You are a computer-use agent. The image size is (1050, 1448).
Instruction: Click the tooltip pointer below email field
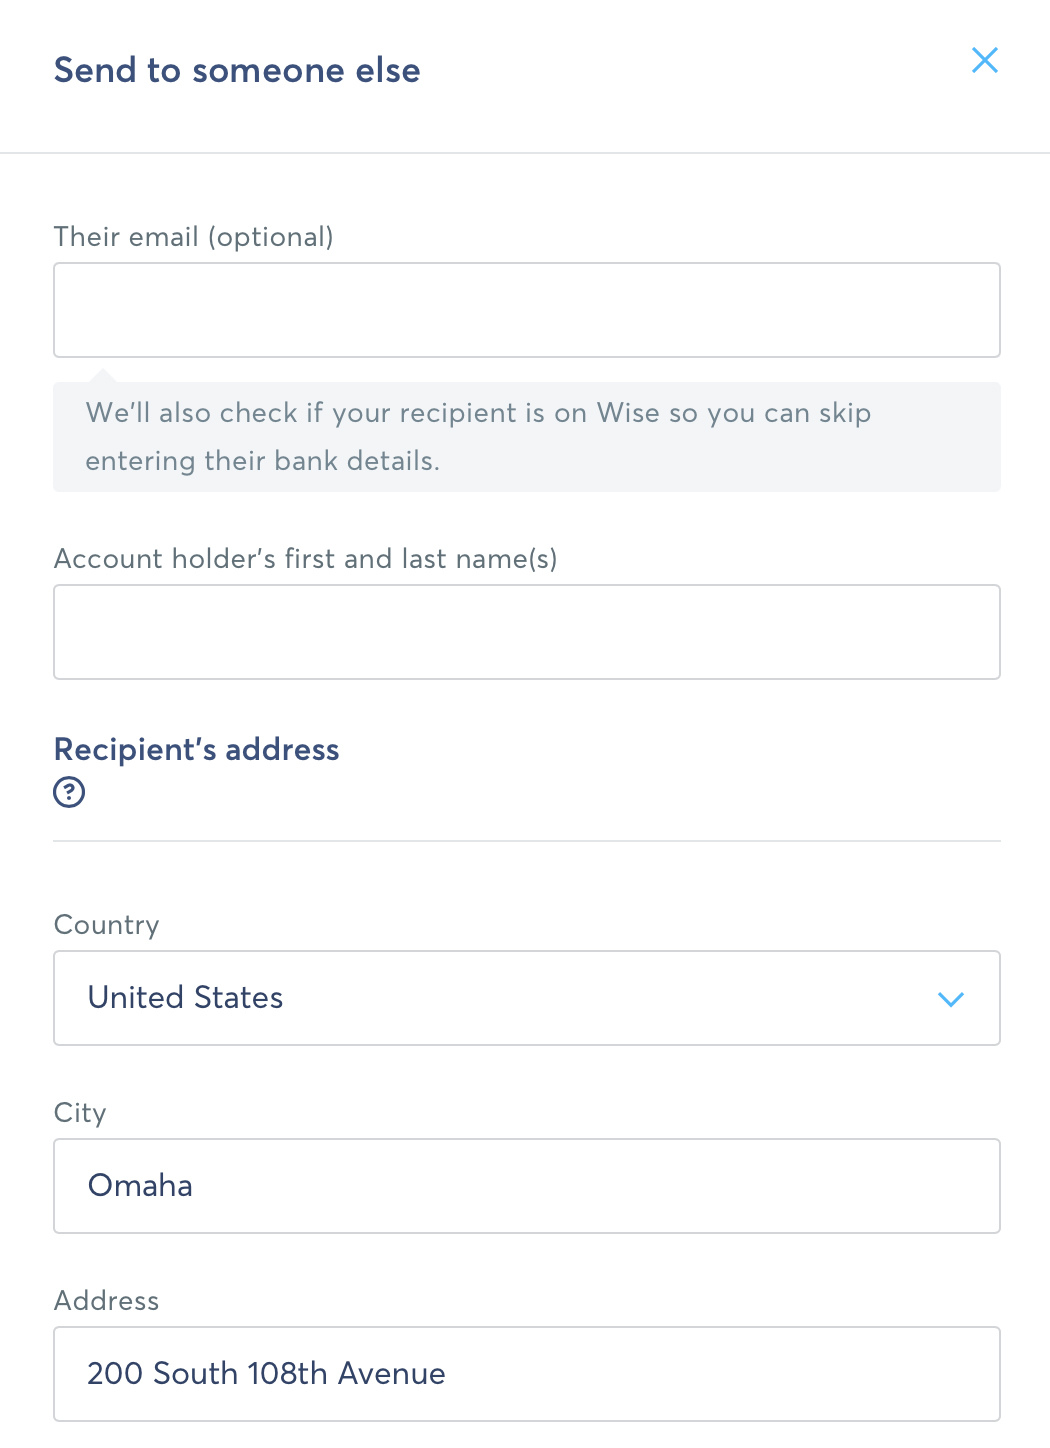click(101, 376)
